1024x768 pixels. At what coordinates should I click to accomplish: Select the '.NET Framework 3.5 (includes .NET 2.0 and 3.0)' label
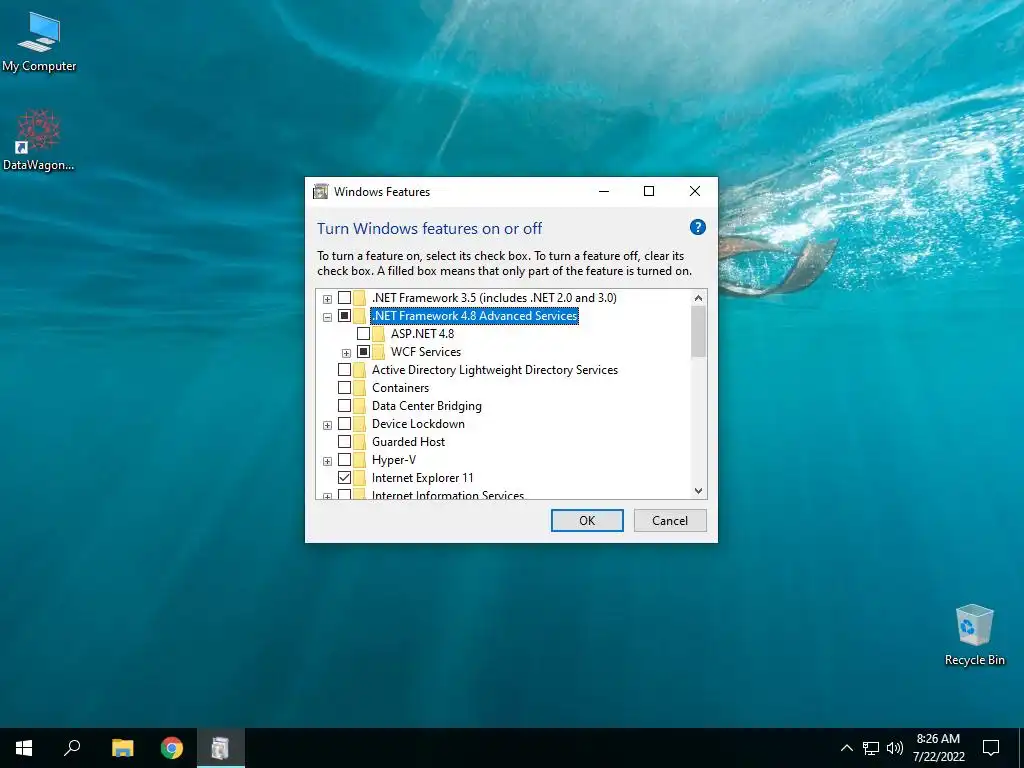494,298
